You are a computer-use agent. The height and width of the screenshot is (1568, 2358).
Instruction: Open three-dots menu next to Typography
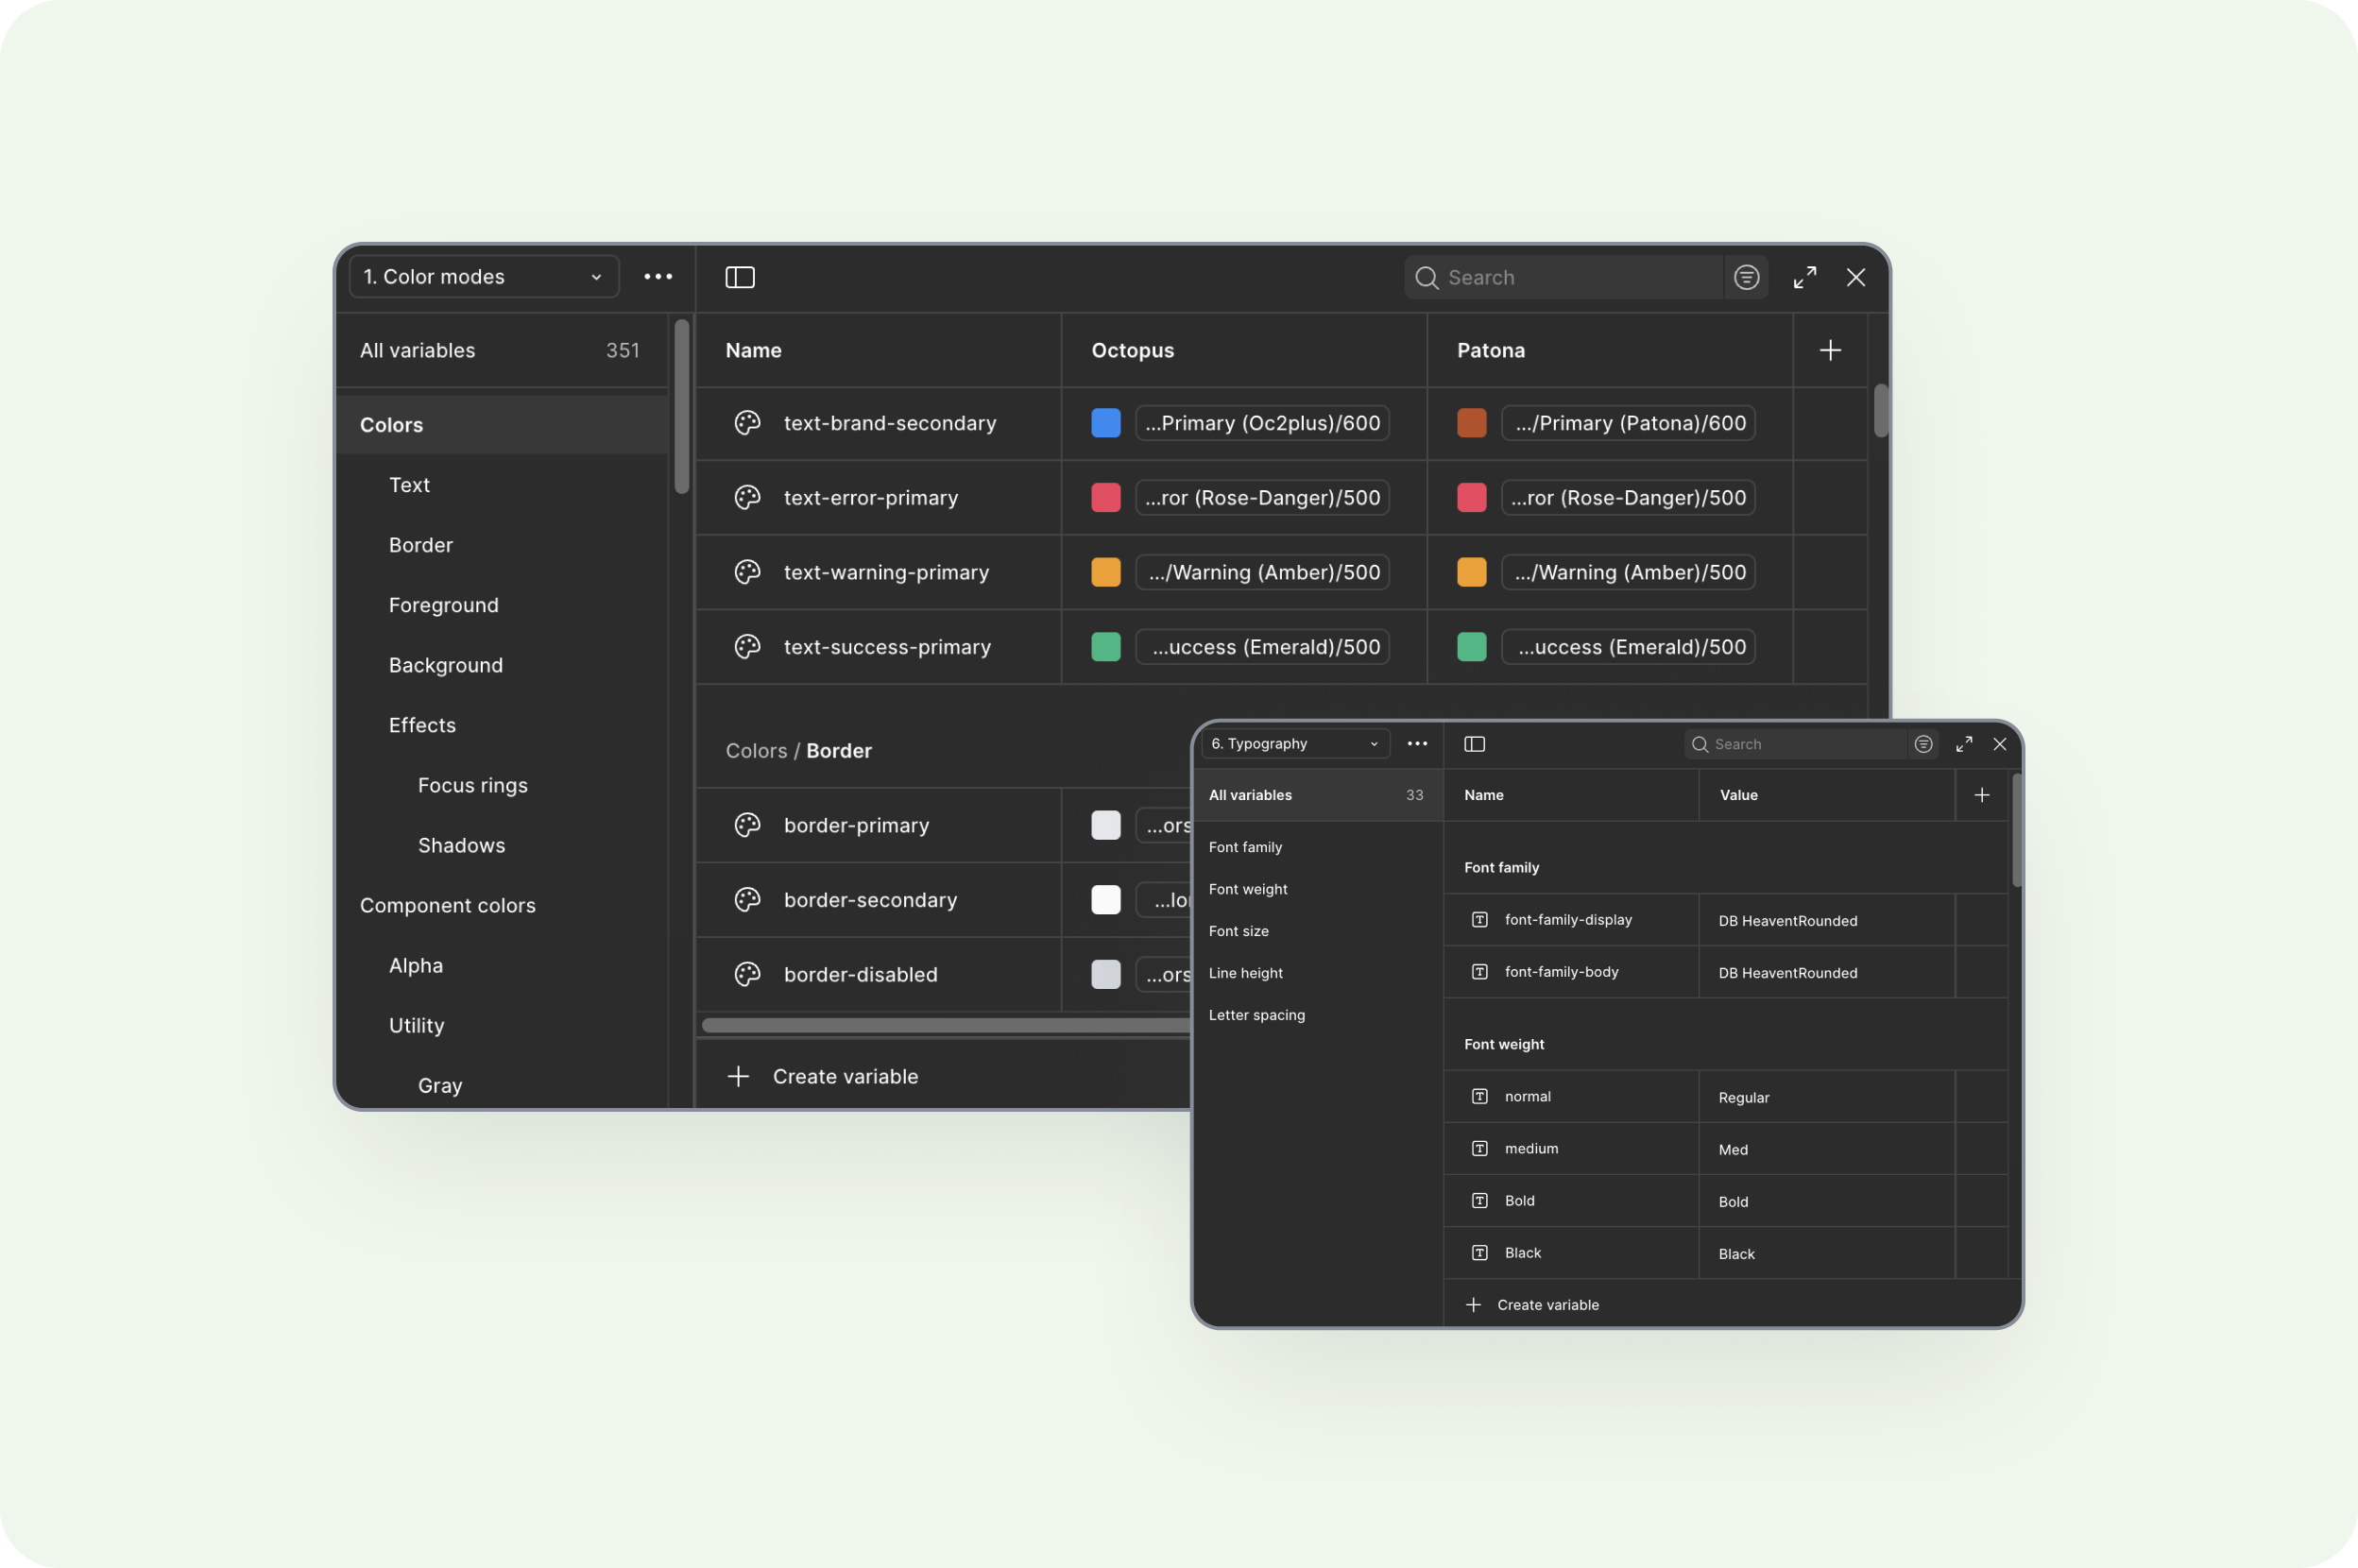click(x=1417, y=744)
